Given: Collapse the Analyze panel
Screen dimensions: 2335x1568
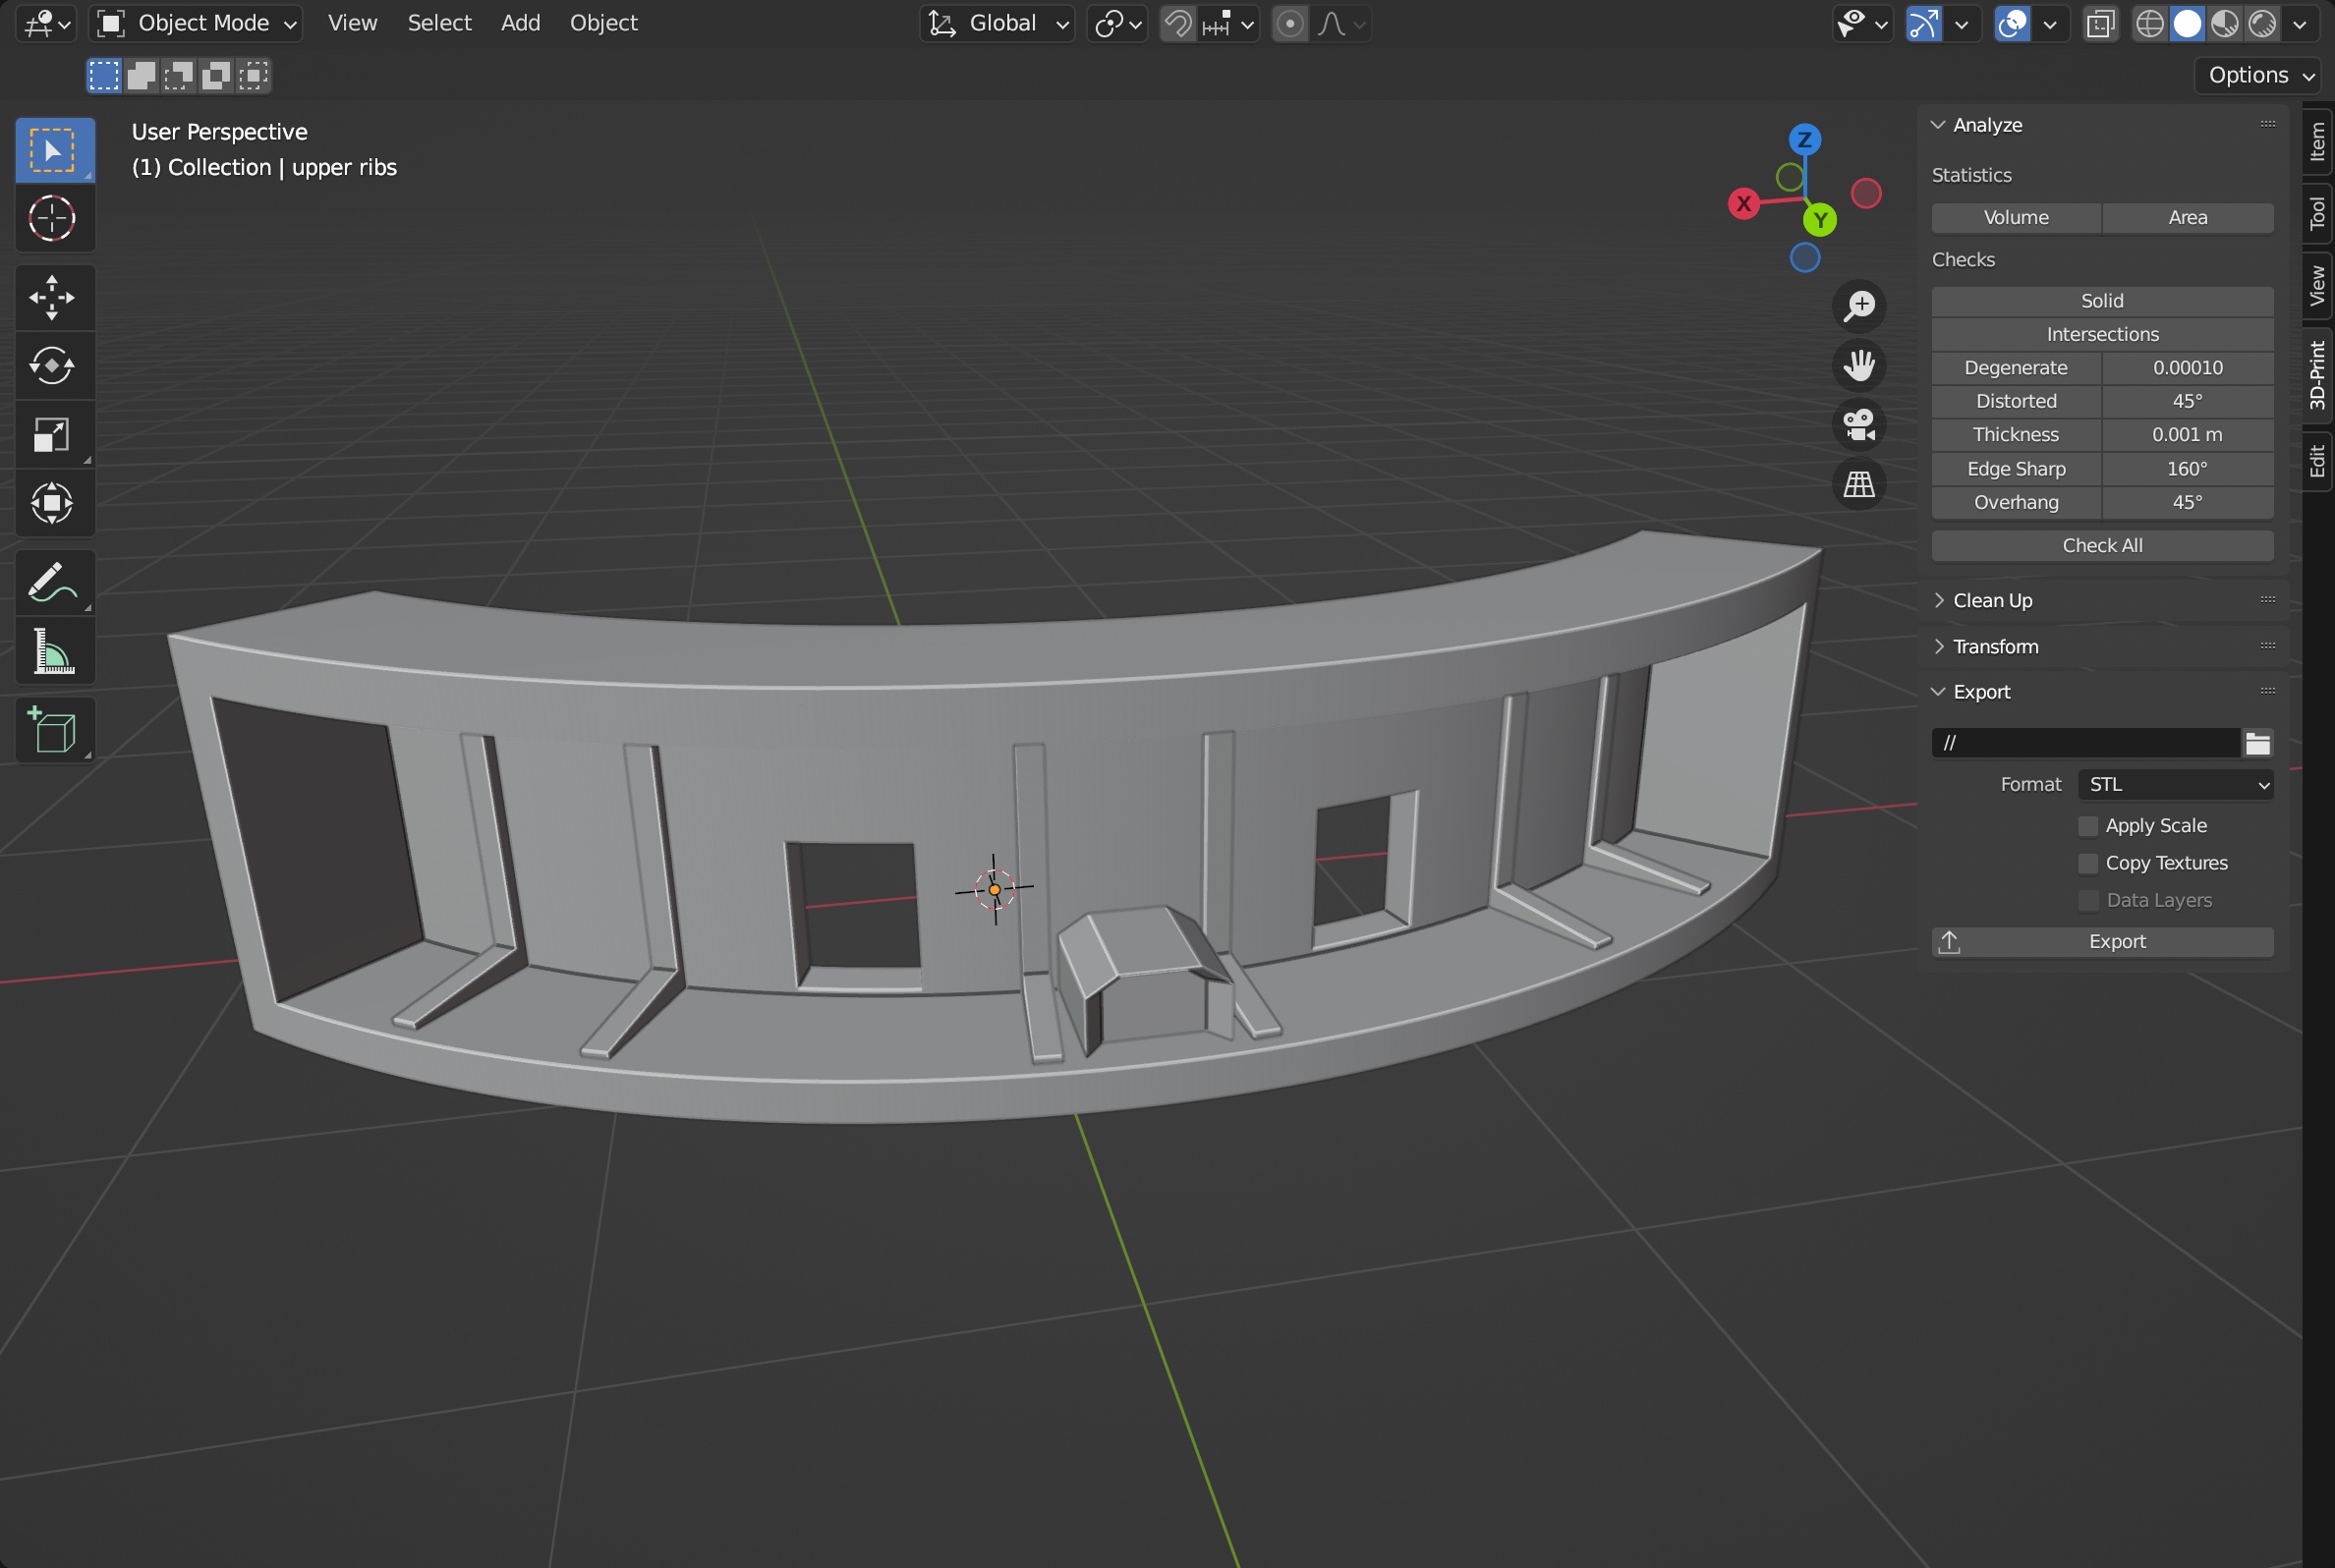Looking at the screenshot, I should pos(1938,125).
